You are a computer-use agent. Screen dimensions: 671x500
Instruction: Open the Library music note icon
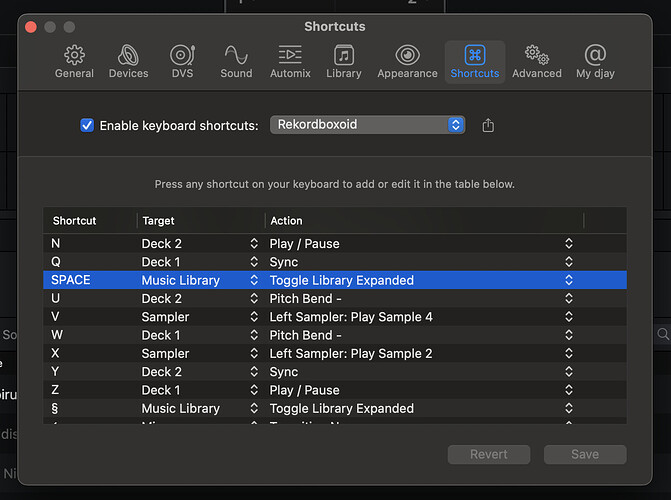point(344,55)
